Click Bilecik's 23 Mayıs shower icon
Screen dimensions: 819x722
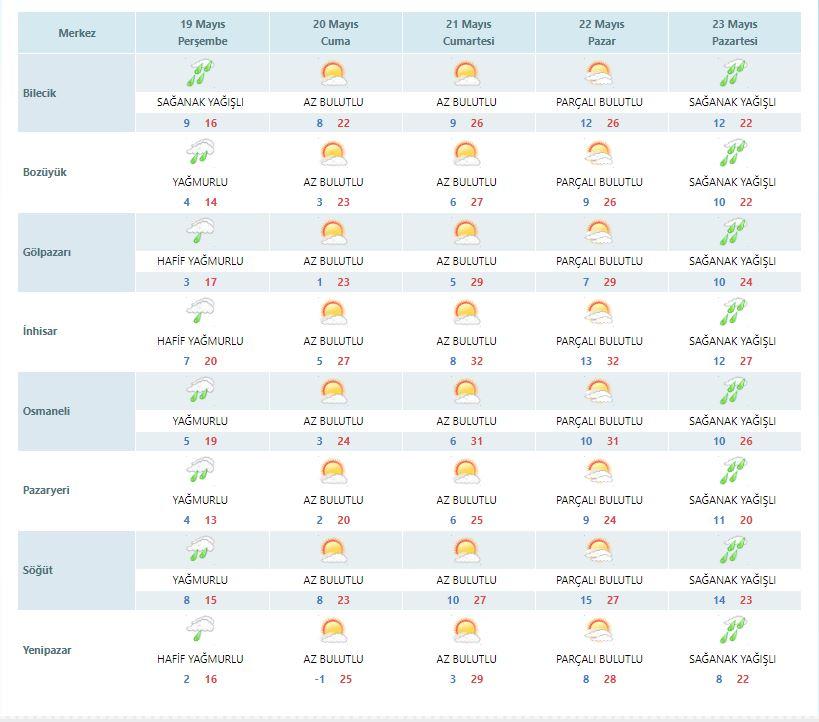[x=733, y=73]
